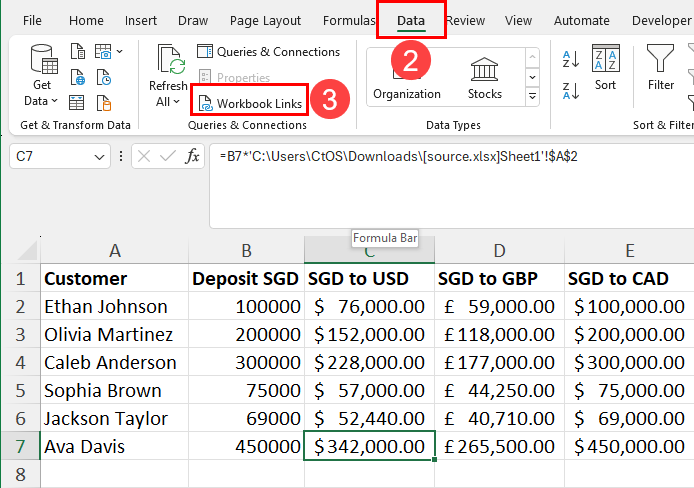Screen dimensions: 694x488
Task: Click Existing Connections icon
Action: coord(104,103)
